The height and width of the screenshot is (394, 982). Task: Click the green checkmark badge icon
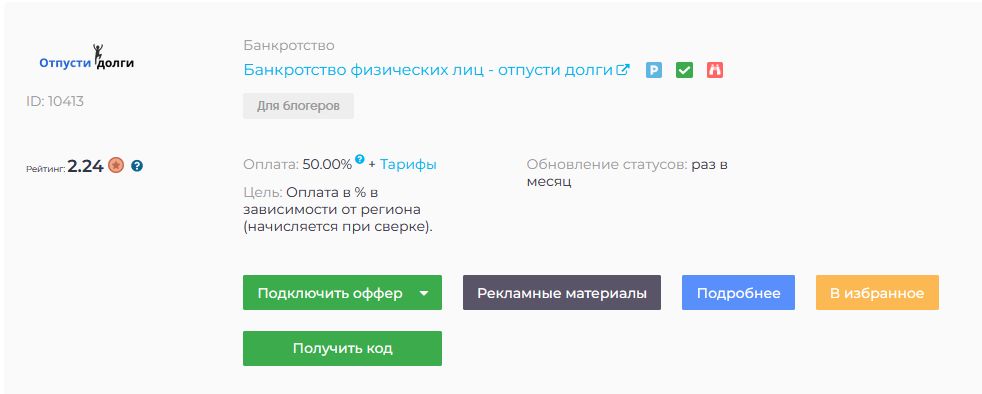685,70
